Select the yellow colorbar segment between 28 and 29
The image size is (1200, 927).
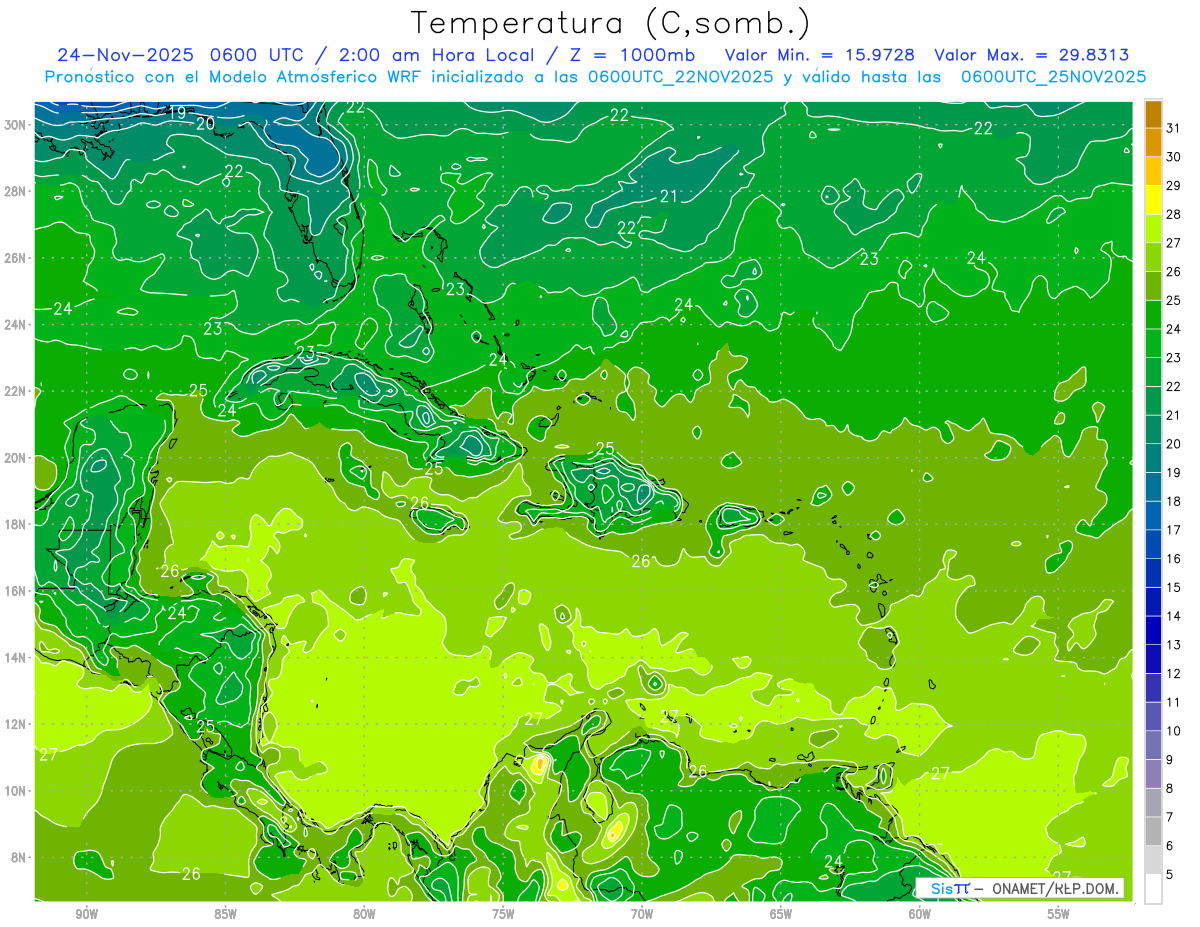[x=1153, y=200]
